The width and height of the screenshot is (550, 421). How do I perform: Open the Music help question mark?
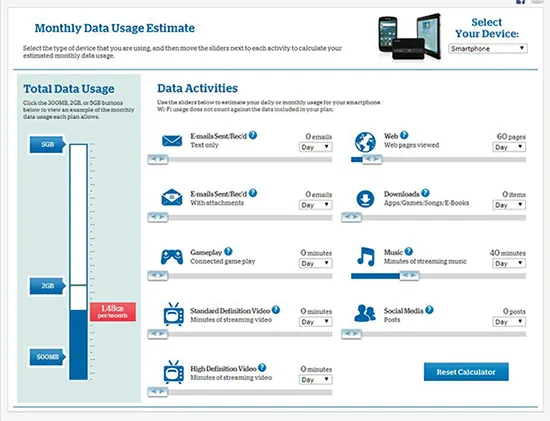[x=409, y=251]
